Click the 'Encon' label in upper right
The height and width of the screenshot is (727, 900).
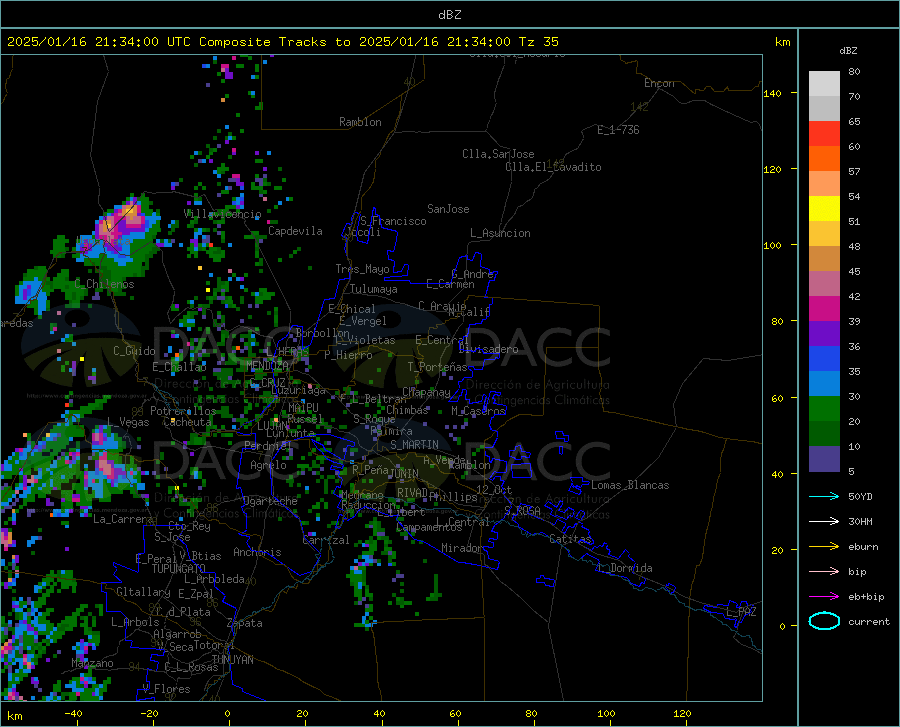coord(659,83)
